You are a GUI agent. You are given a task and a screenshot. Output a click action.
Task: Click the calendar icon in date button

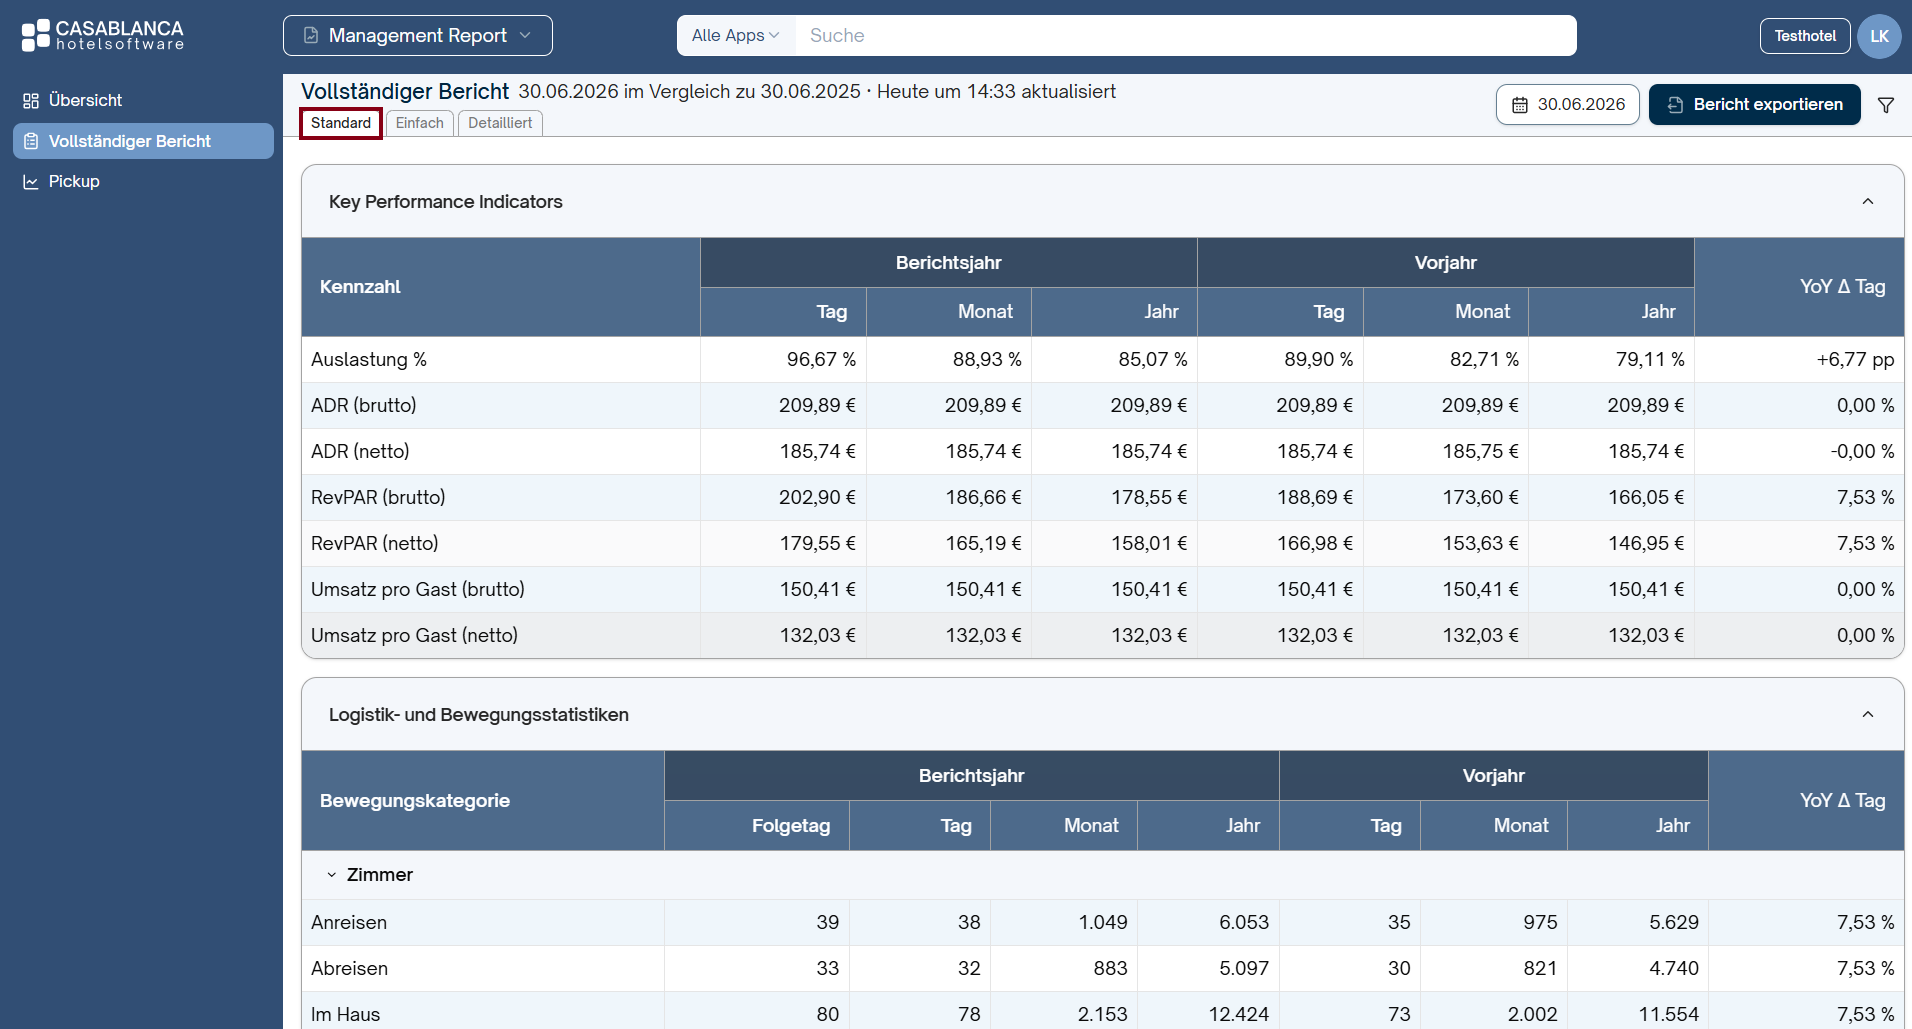pos(1520,105)
